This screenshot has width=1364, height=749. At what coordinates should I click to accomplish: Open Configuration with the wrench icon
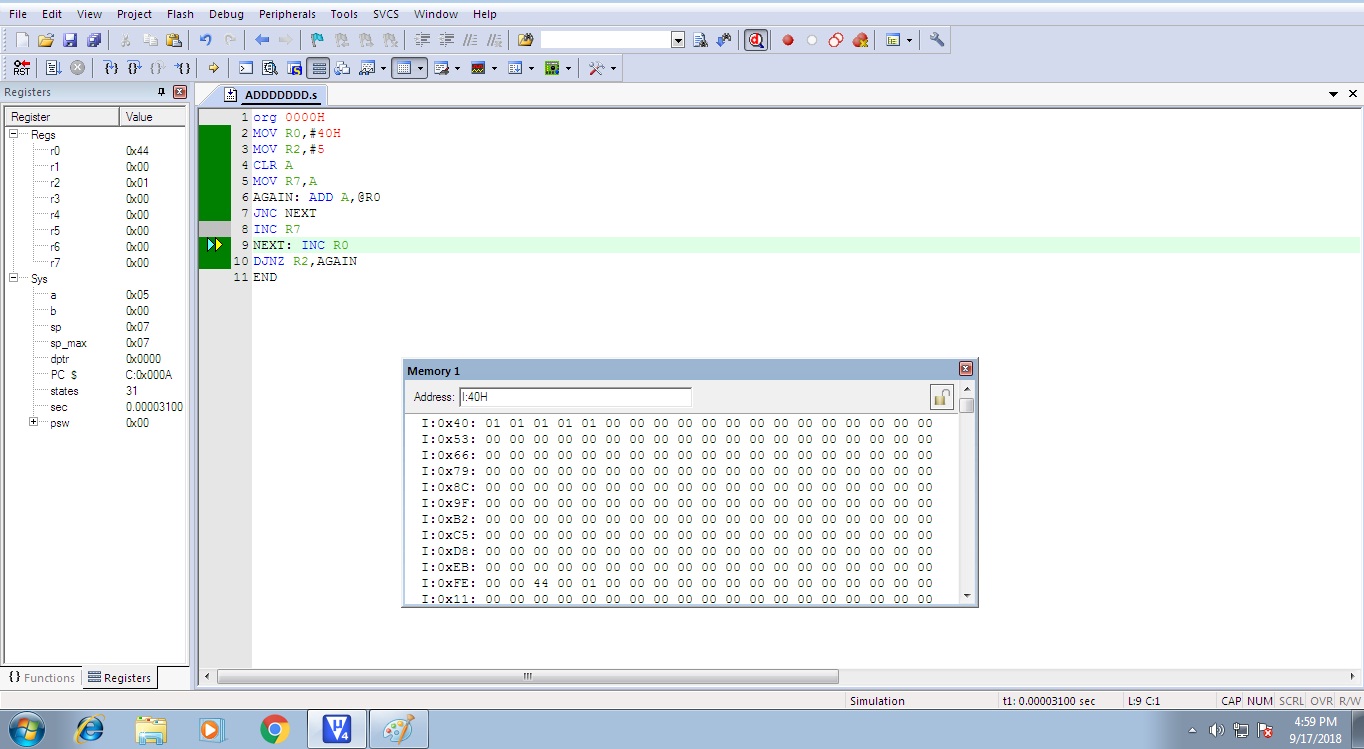pos(936,40)
